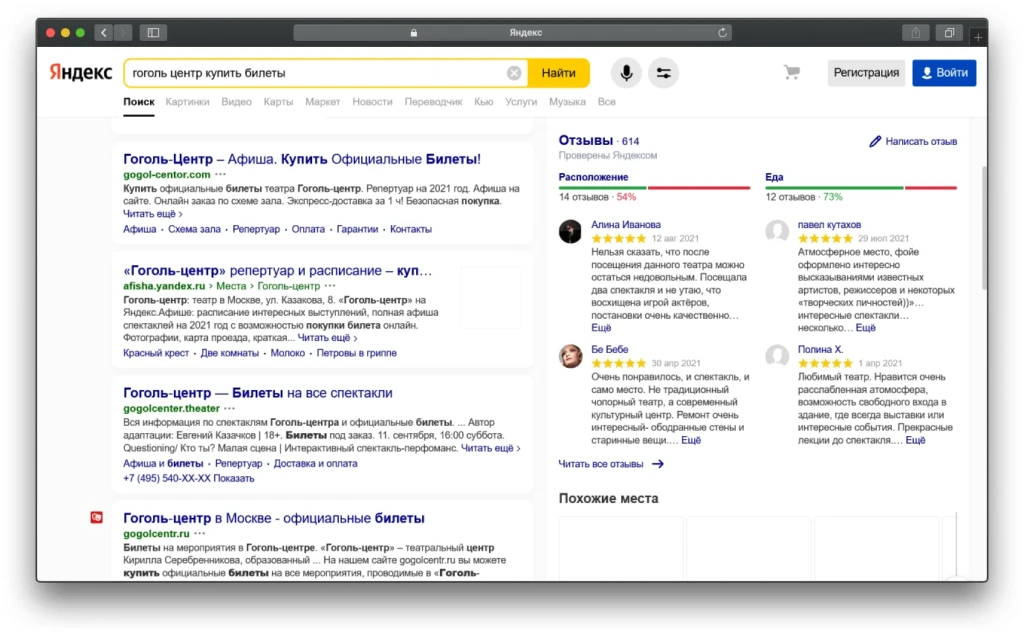Image resolution: width=1024 pixels, height=636 pixels.
Task: Switch to the Картинки tab
Action: tap(187, 102)
